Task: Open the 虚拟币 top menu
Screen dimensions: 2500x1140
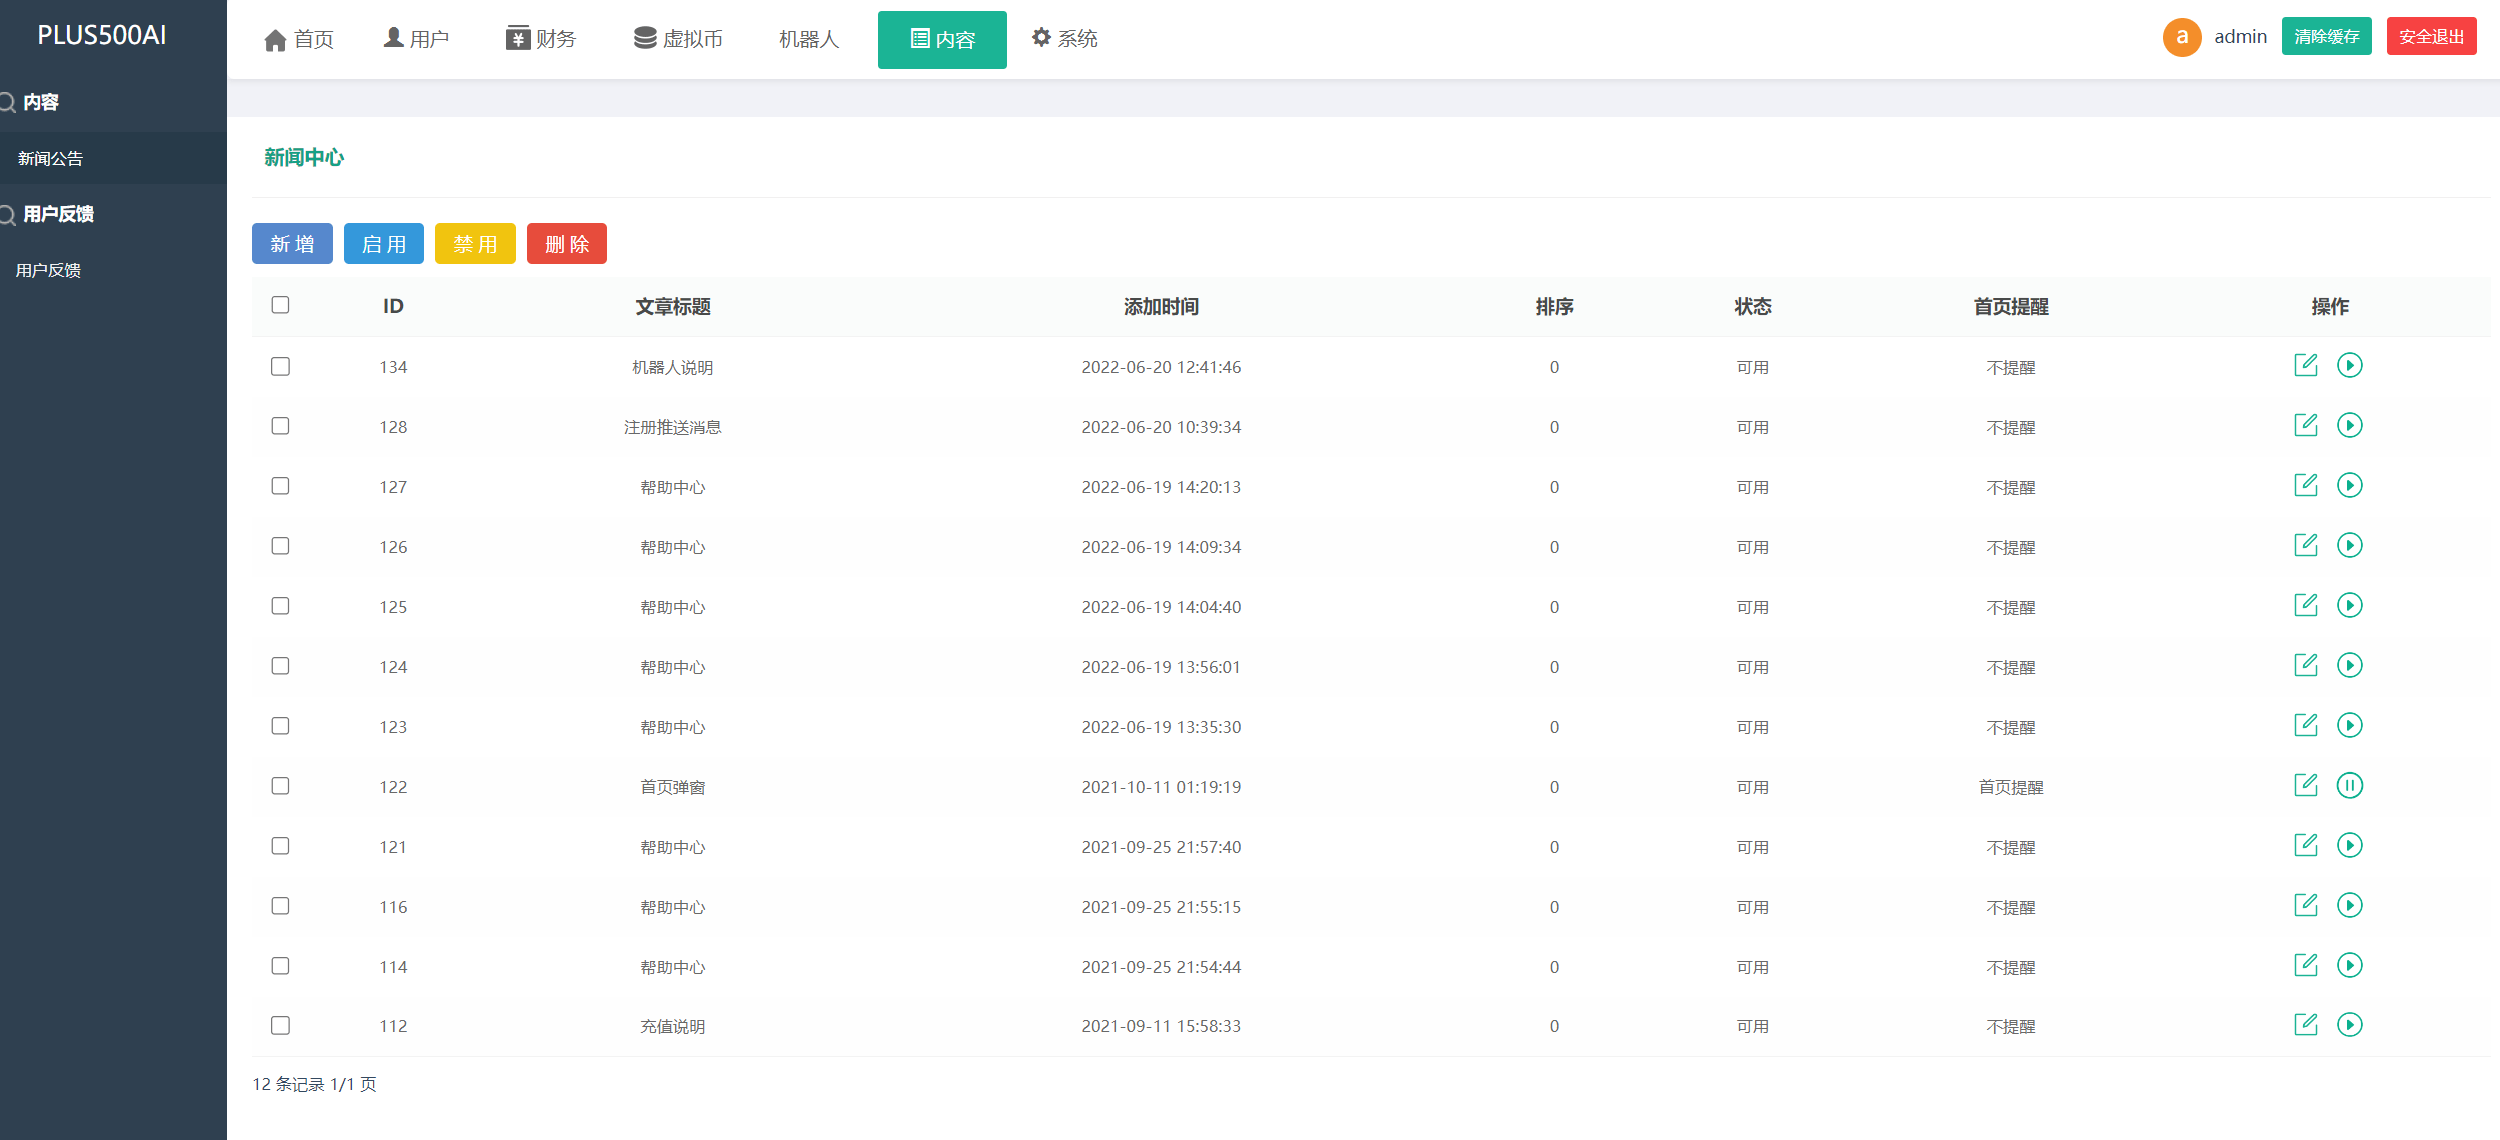Action: tap(678, 39)
